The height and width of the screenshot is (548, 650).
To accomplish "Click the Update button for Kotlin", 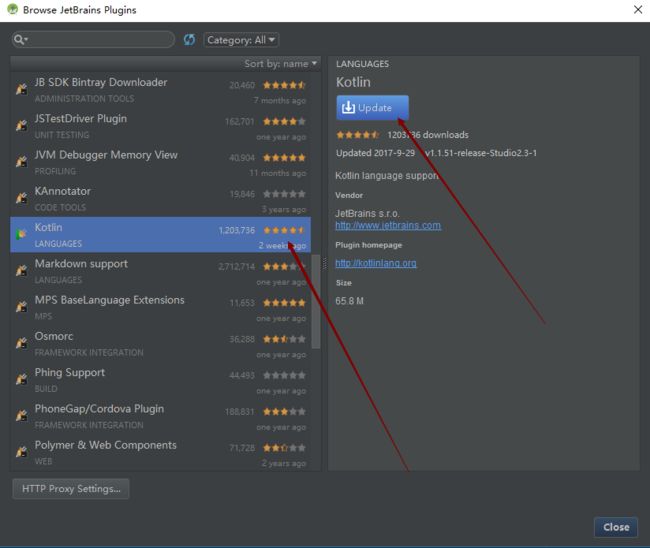I will 372,108.
